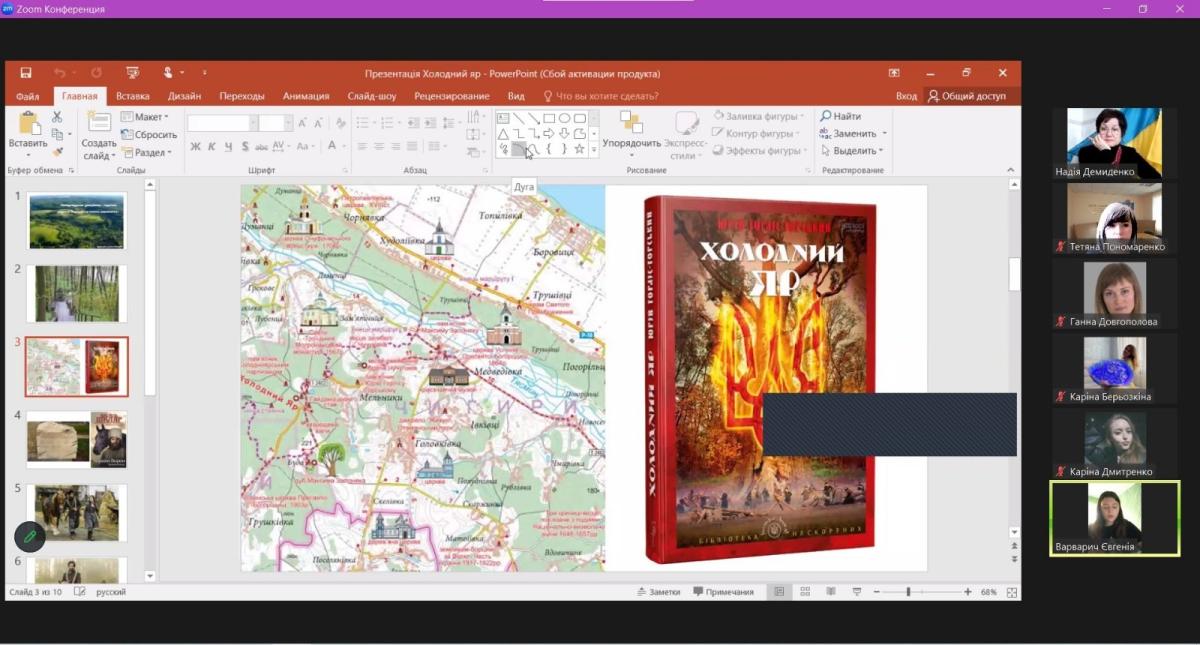Switch to Slide Sorter view in status bar
This screenshot has height=645, width=1200.
(x=805, y=592)
